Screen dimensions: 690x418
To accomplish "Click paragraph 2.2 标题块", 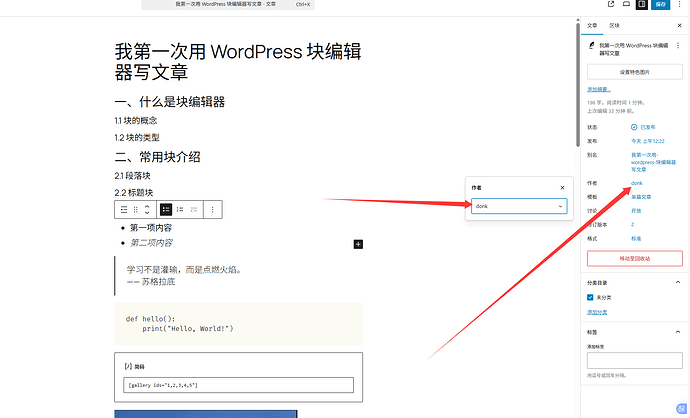I will pos(134,193).
